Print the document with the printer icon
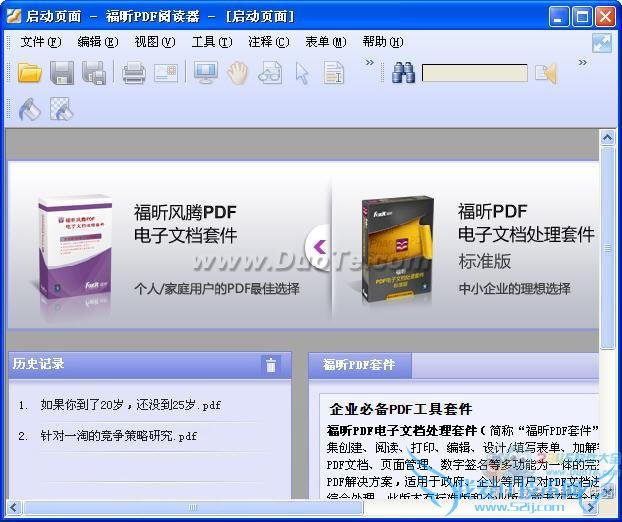 (x=134, y=73)
